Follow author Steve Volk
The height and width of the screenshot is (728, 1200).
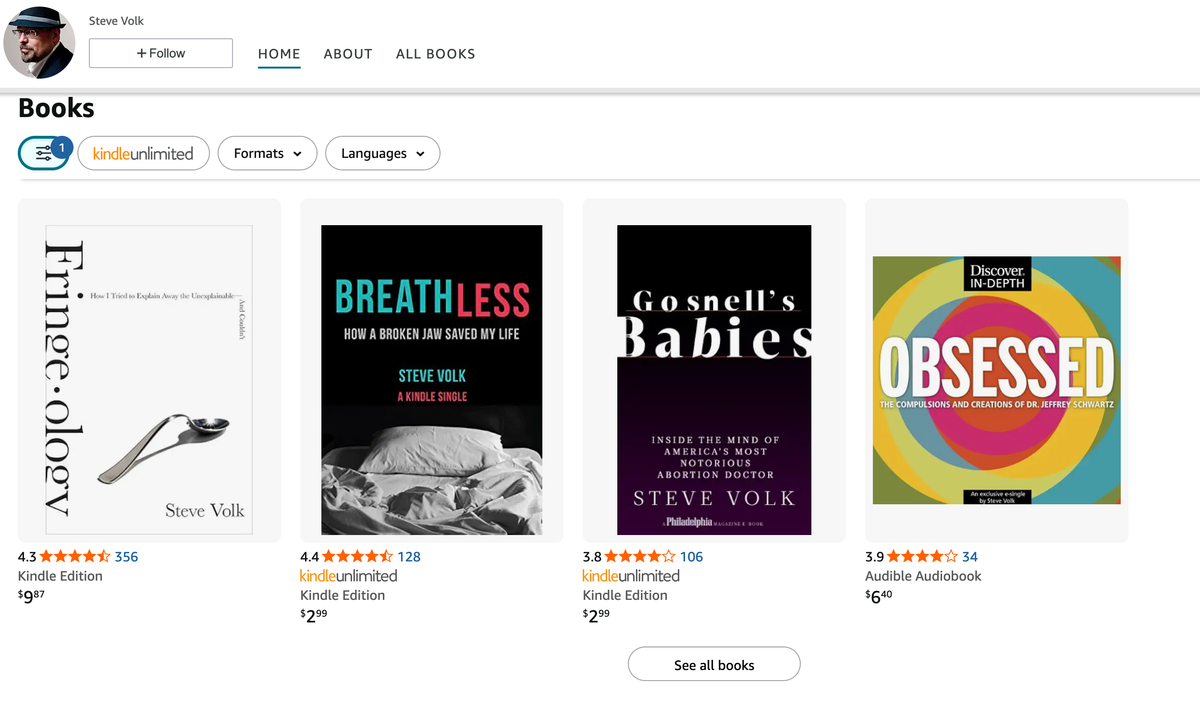point(161,53)
